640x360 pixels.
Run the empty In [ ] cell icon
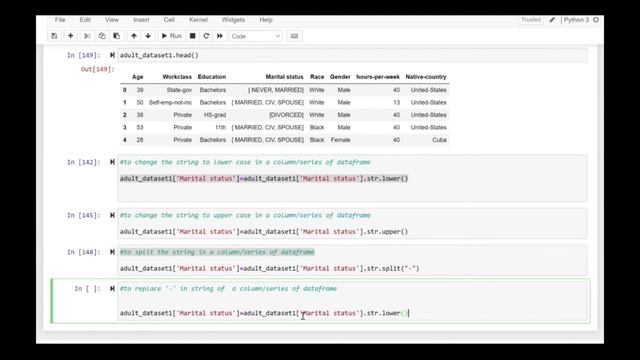click(112, 289)
